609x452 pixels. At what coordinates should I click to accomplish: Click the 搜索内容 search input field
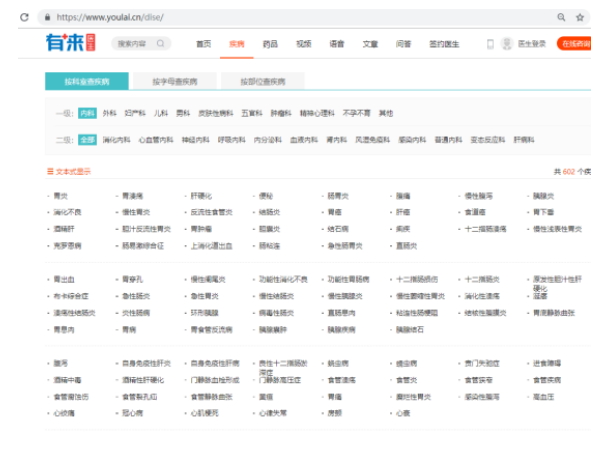131,44
